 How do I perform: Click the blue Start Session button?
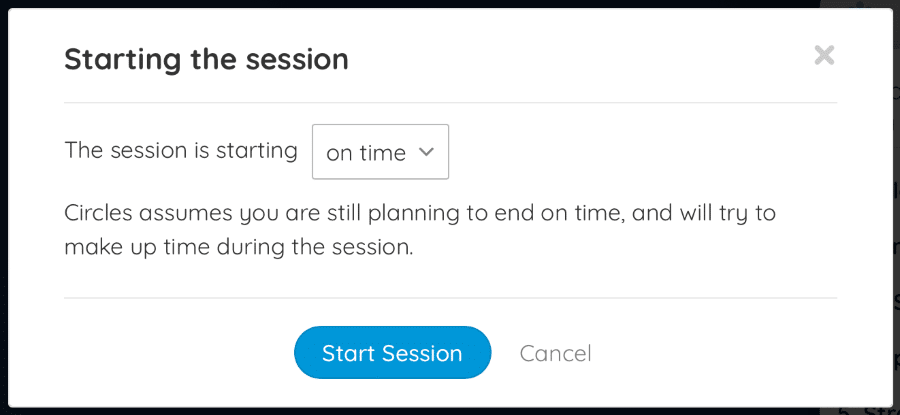[393, 352]
